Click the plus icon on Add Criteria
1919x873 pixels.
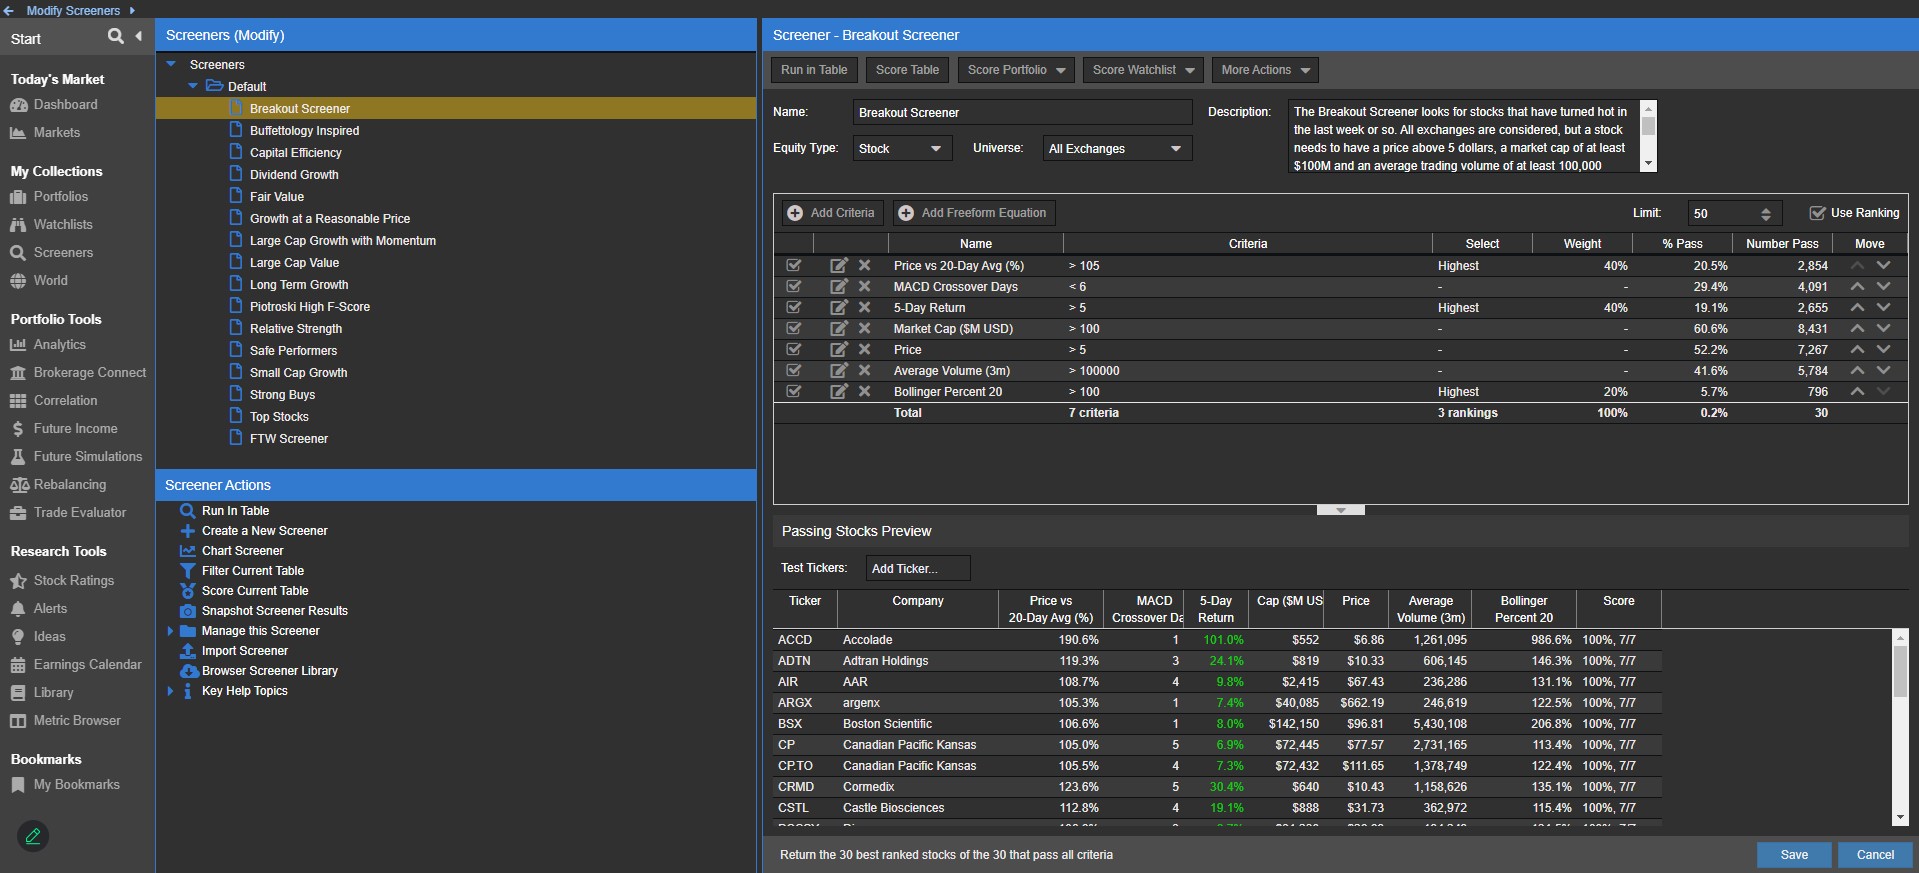click(x=795, y=213)
